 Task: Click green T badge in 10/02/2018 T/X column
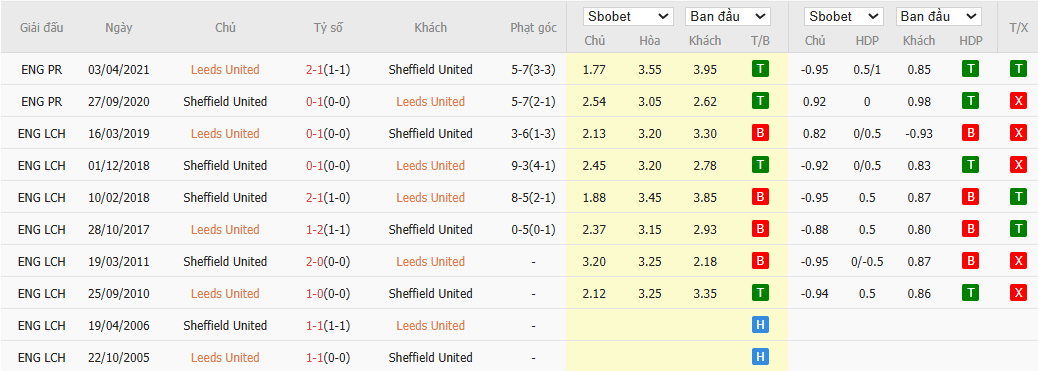click(x=1017, y=197)
